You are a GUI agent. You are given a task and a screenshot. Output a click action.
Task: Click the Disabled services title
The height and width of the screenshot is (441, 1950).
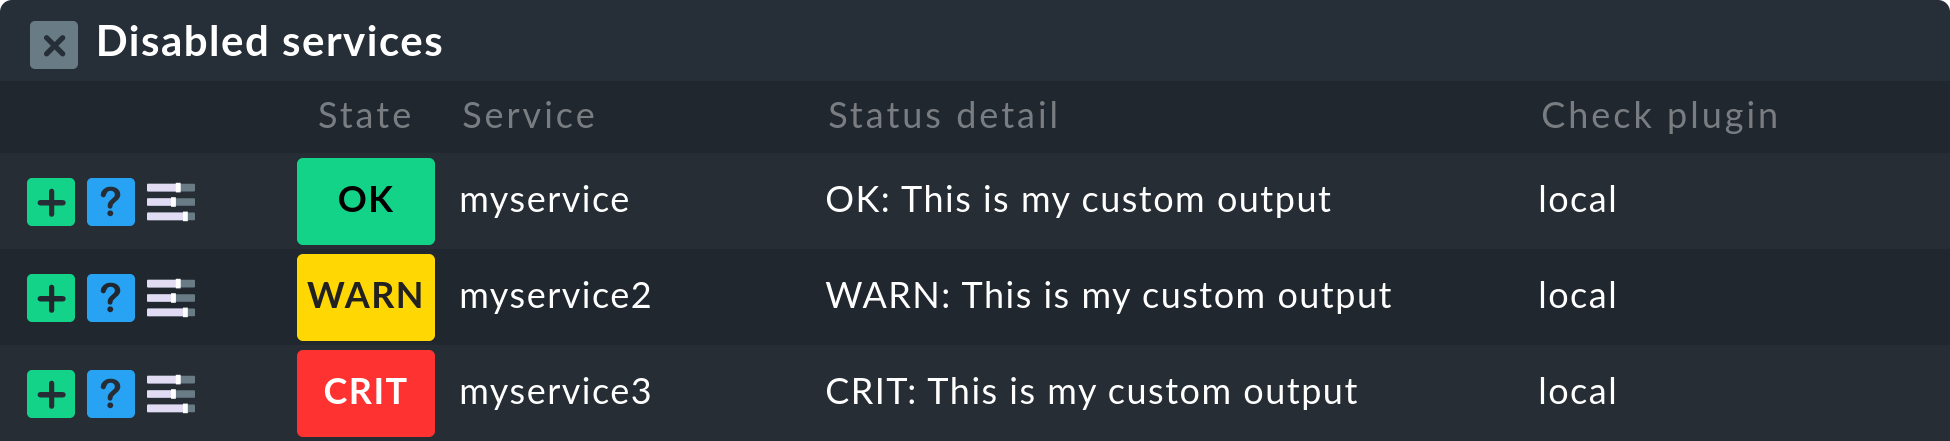pyautogui.click(x=270, y=43)
